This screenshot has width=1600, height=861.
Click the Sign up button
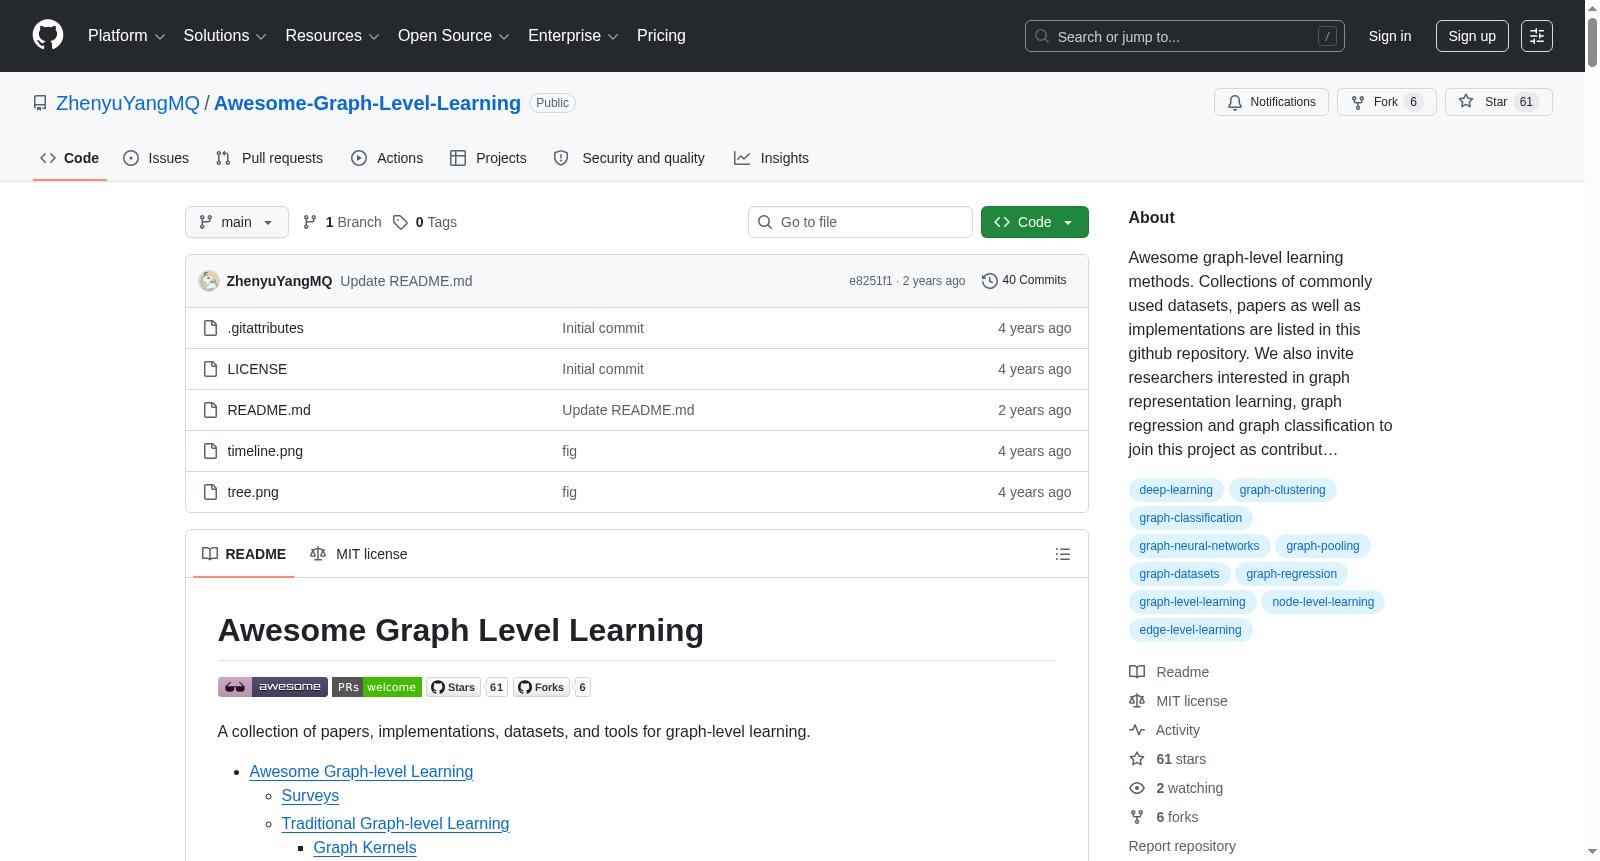tap(1472, 36)
